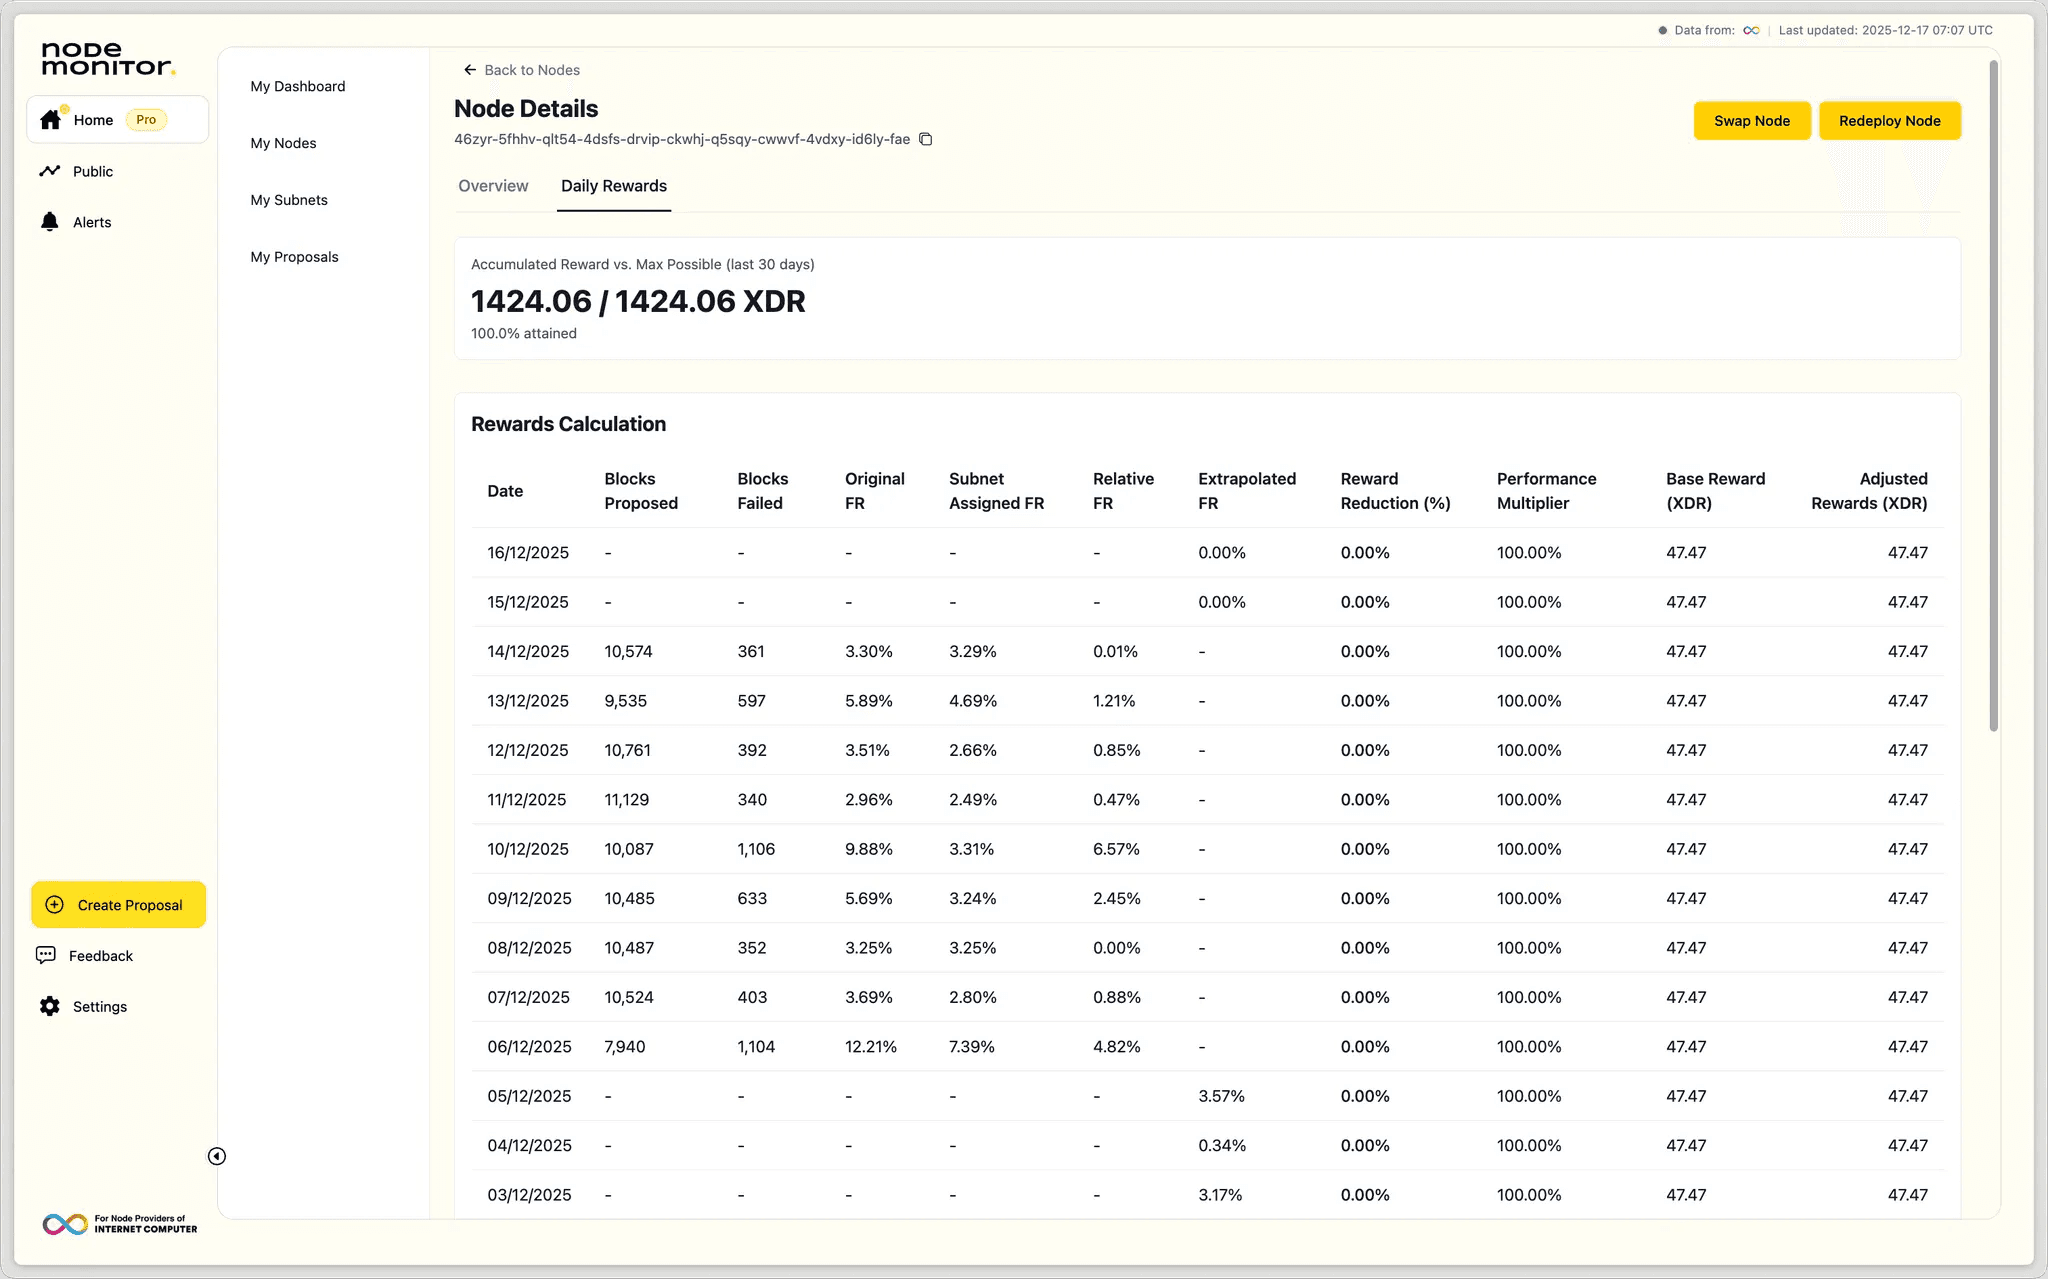This screenshot has width=2048, height=1279.
Task: Click the Home house icon
Action: [x=51, y=120]
